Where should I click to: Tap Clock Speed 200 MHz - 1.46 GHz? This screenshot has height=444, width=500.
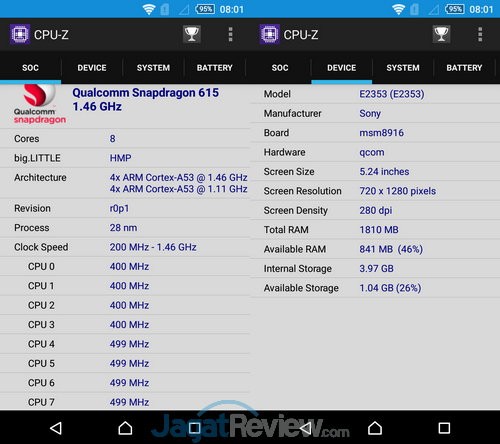(153, 247)
